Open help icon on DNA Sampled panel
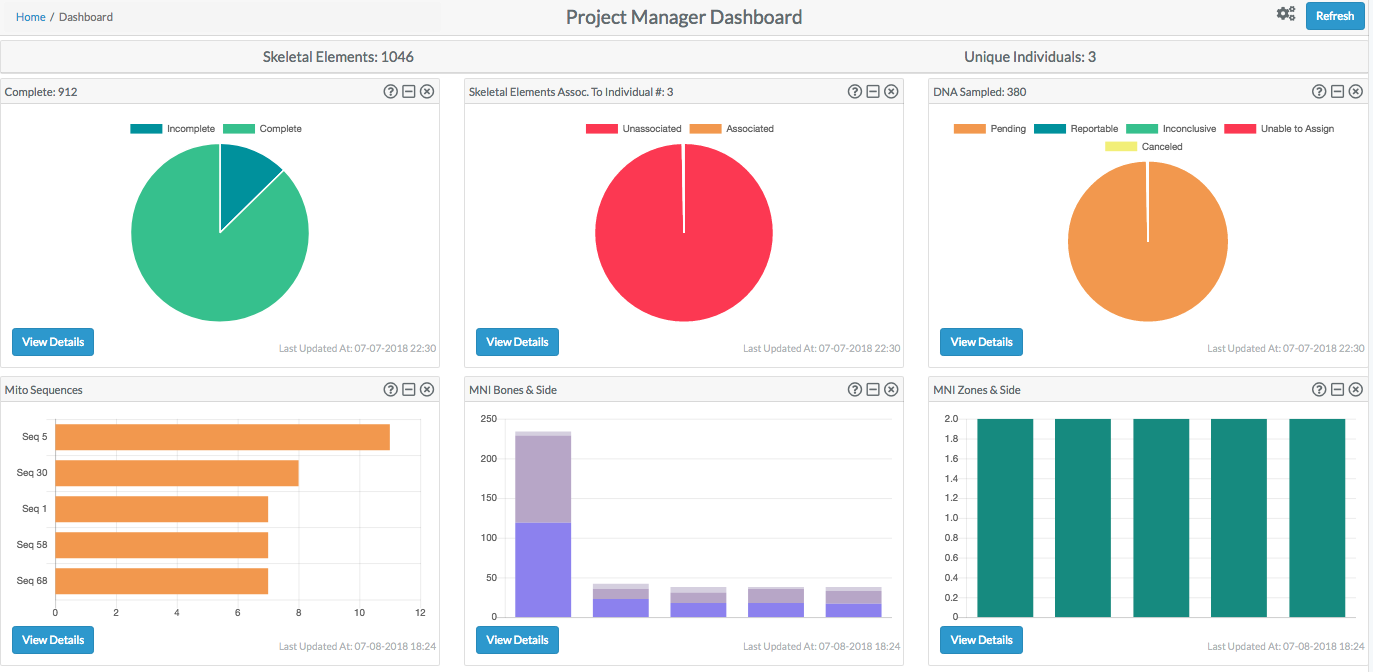 (1319, 91)
